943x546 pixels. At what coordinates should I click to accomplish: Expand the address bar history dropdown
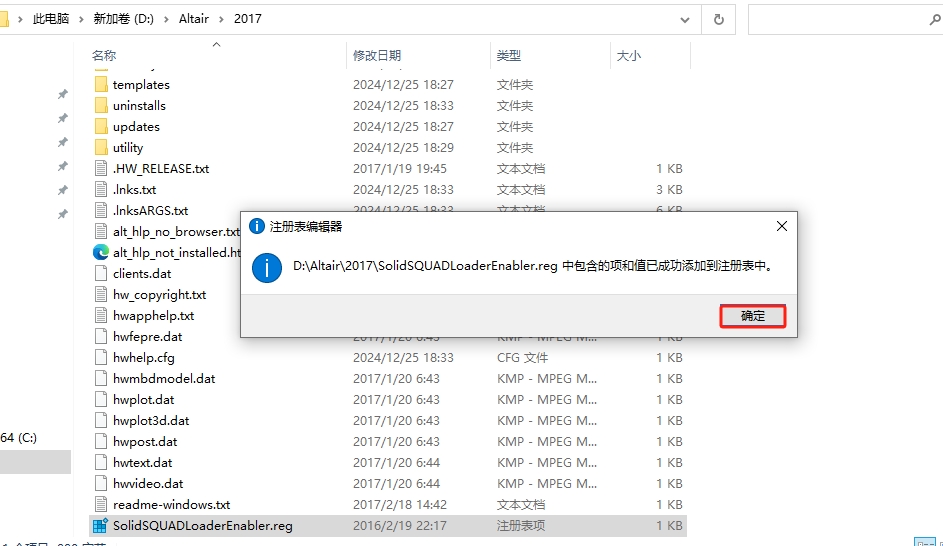click(685, 19)
